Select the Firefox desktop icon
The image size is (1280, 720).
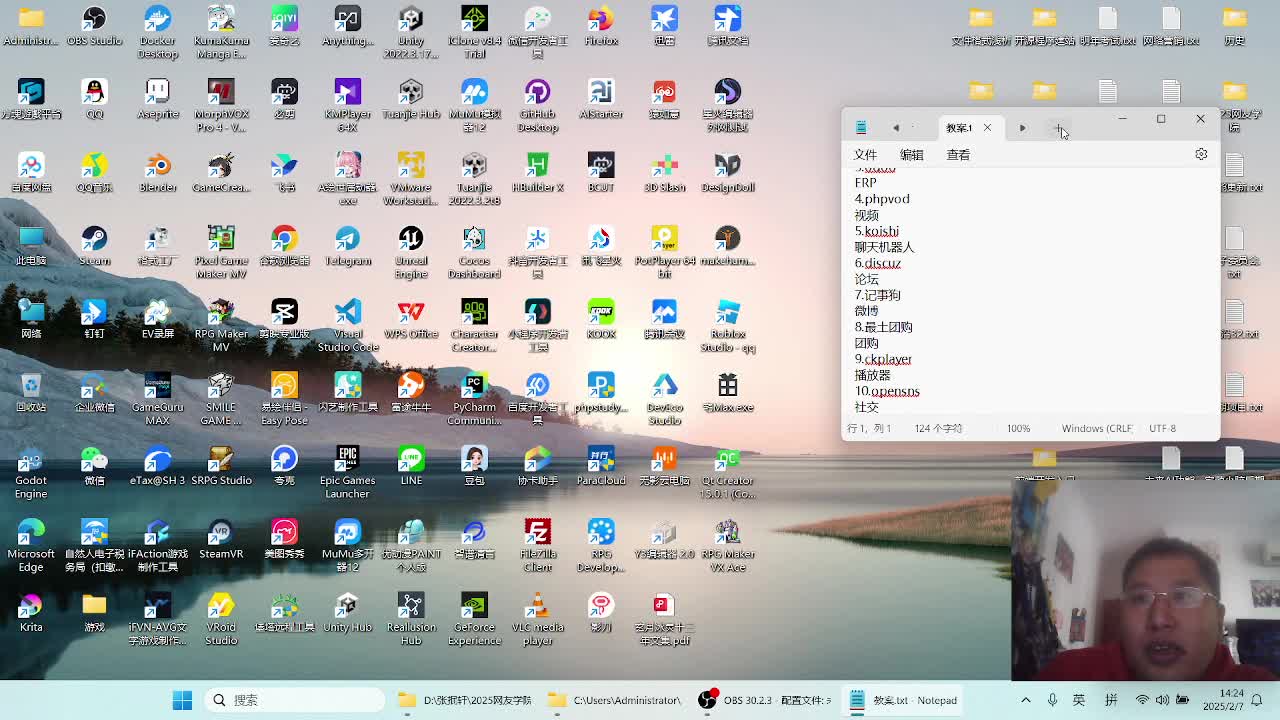(601, 26)
